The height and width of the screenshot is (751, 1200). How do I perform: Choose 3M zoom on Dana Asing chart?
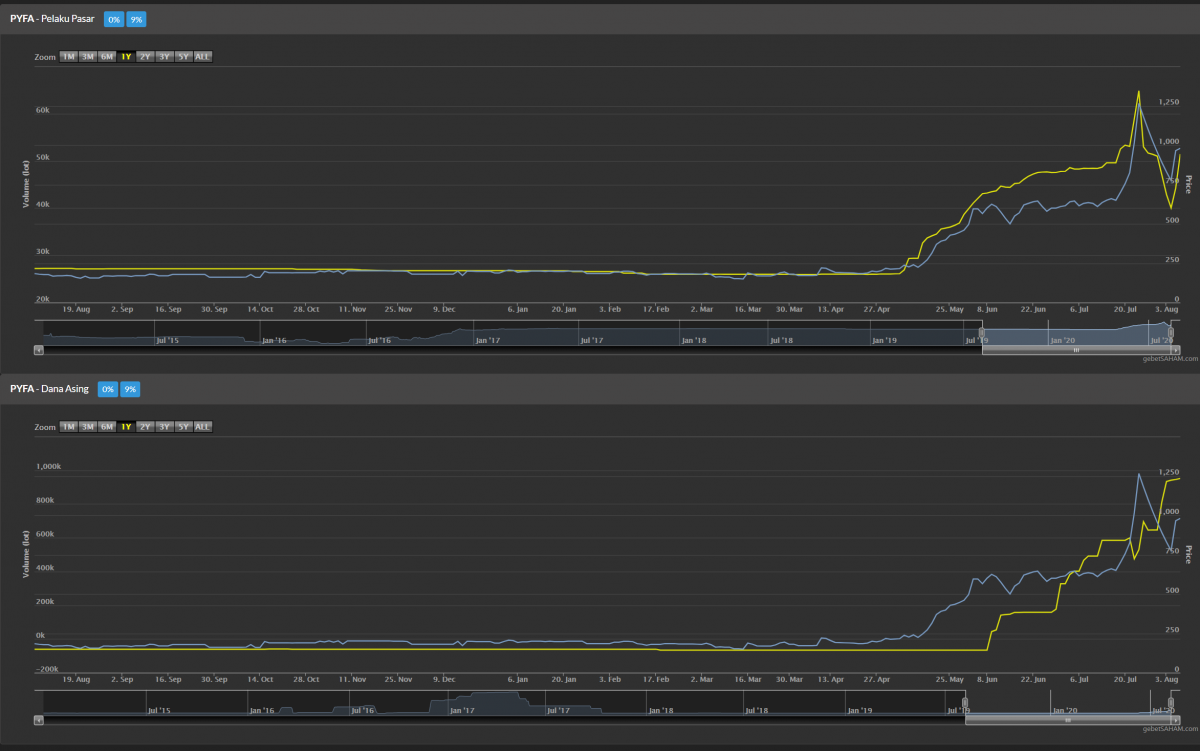coord(88,427)
